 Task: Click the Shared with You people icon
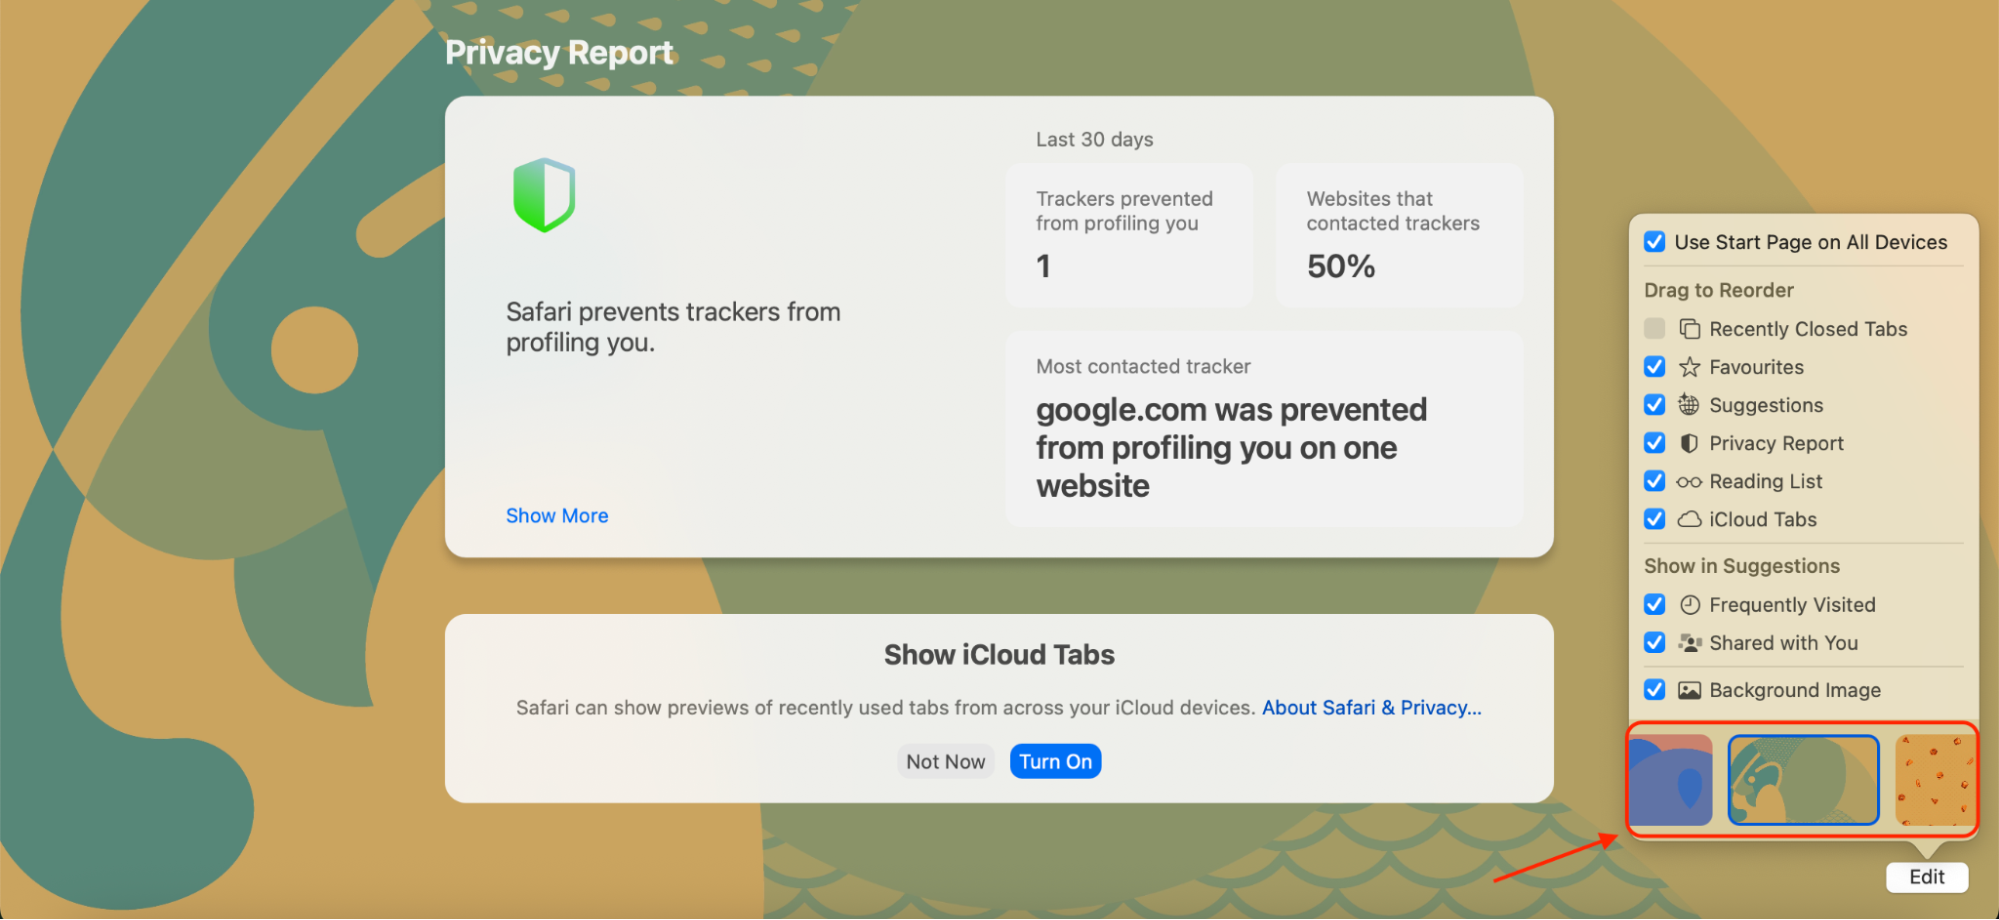(1689, 643)
